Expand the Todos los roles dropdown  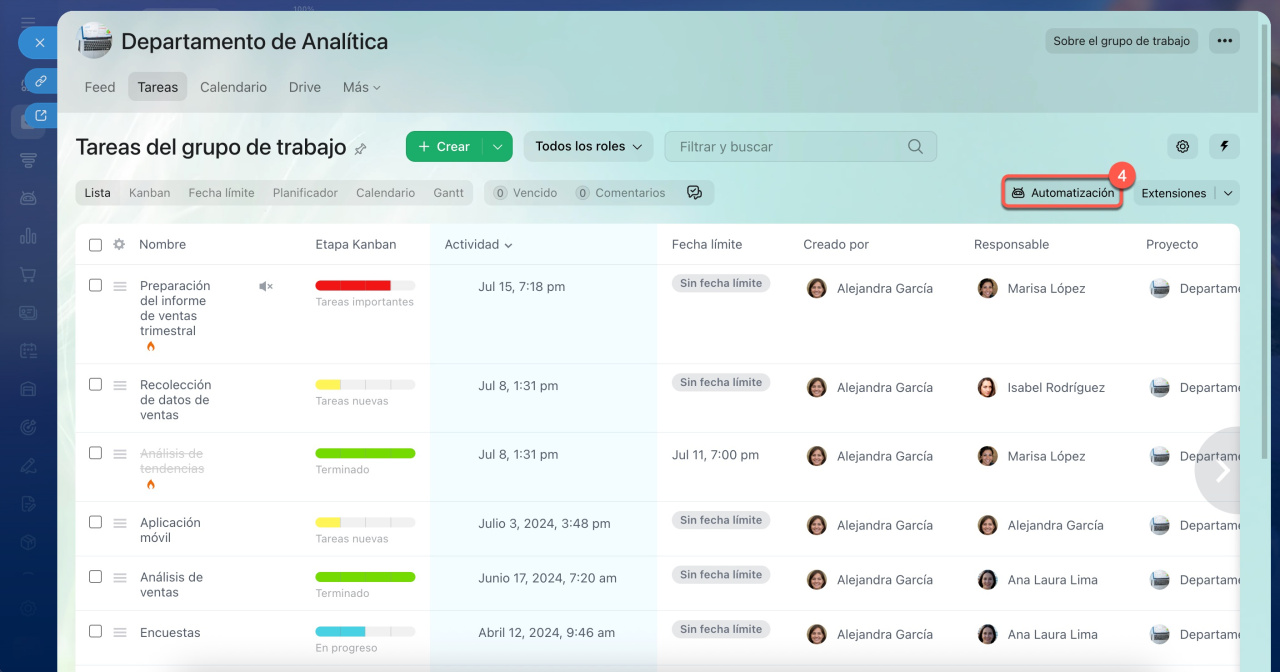click(588, 146)
